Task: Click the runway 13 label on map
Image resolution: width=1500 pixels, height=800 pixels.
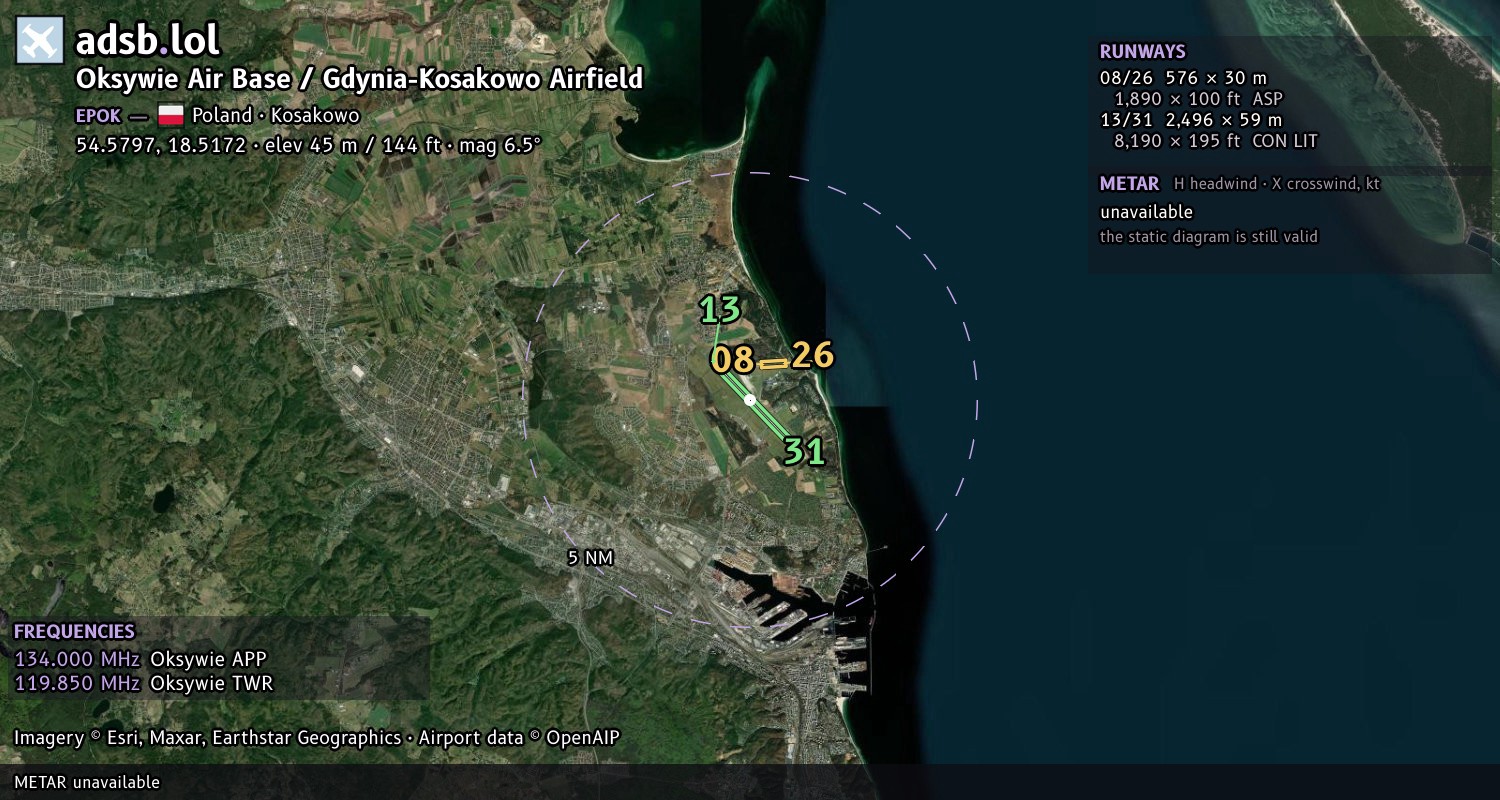Action: (x=720, y=310)
